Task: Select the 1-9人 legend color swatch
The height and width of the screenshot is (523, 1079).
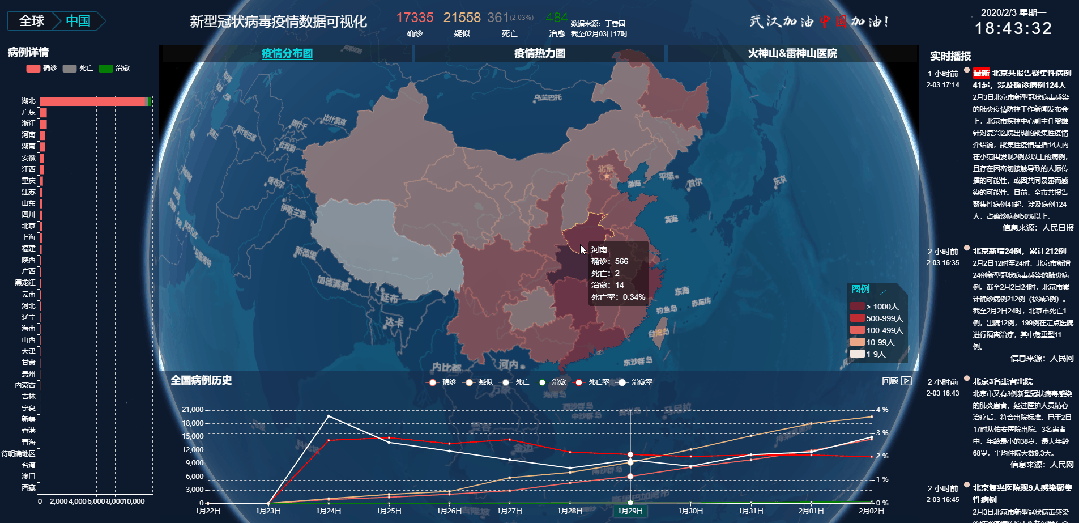Action: [x=857, y=354]
